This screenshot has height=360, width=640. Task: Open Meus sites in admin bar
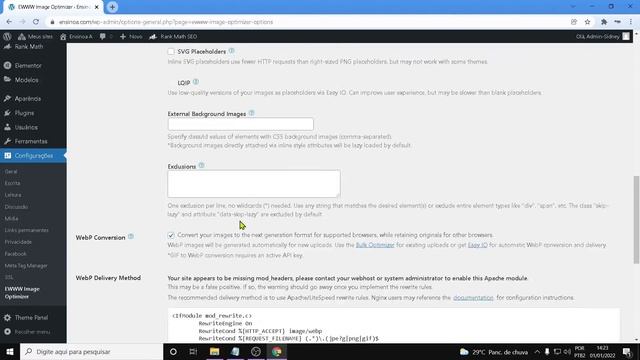coord(35,36)
